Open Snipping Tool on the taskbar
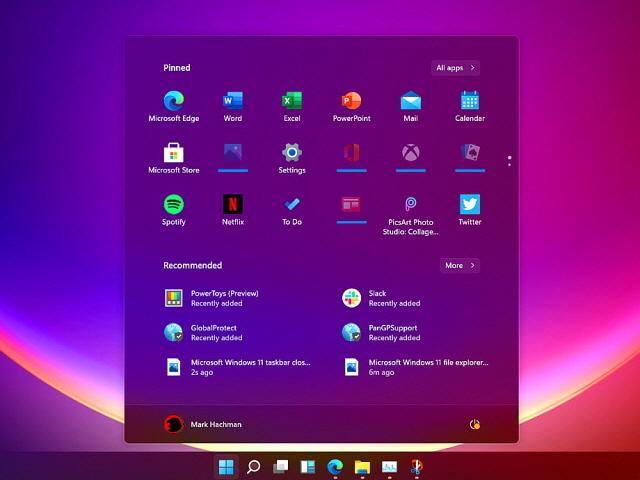This screenshot has height=480, width=640. pos(416,467)
